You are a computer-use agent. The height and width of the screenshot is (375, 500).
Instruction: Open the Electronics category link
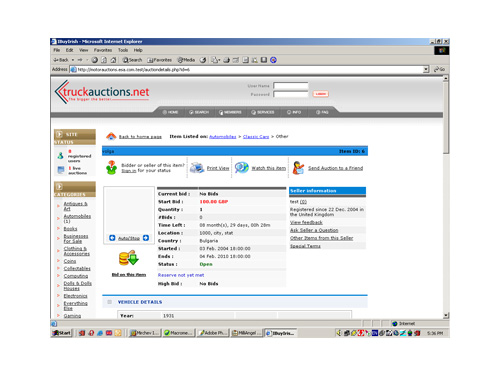(75, 296)
